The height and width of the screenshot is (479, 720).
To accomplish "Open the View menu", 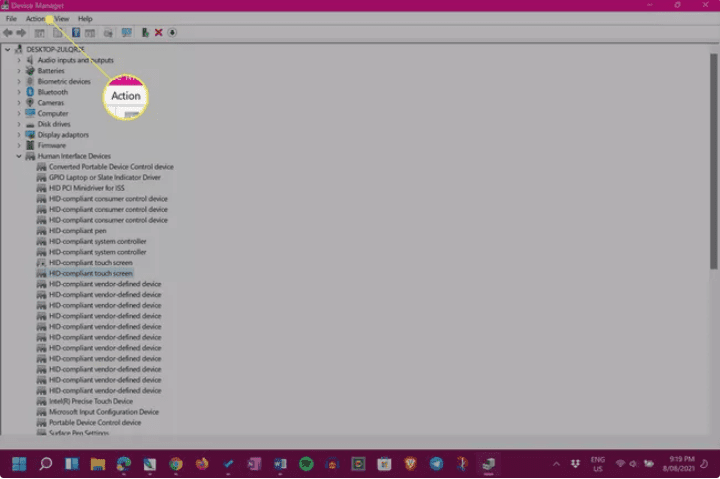I will 62,19.
